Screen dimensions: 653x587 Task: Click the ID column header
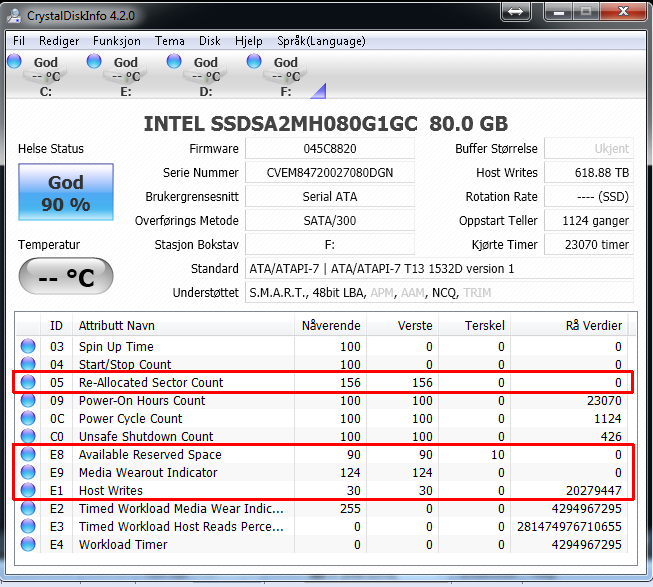(56, 326)
